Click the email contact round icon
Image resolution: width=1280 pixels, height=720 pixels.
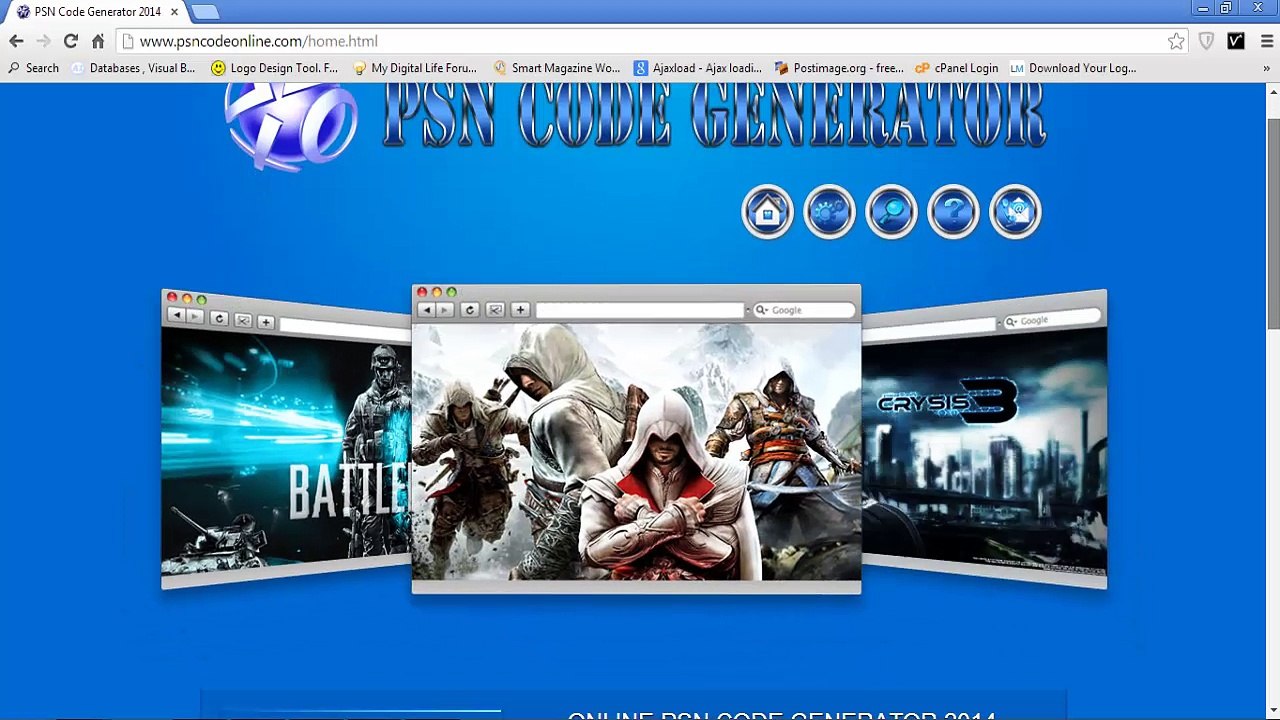tap(1015, 212)
